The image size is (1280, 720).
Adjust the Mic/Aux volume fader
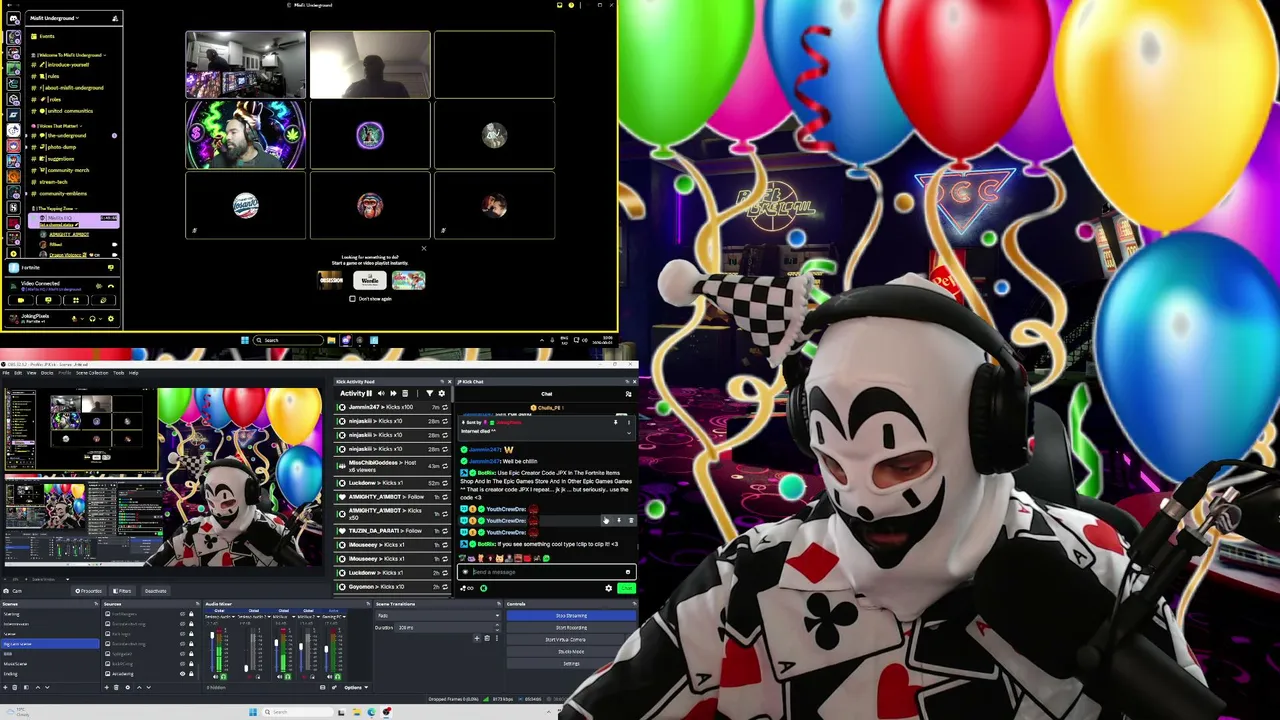pos(276,643)
